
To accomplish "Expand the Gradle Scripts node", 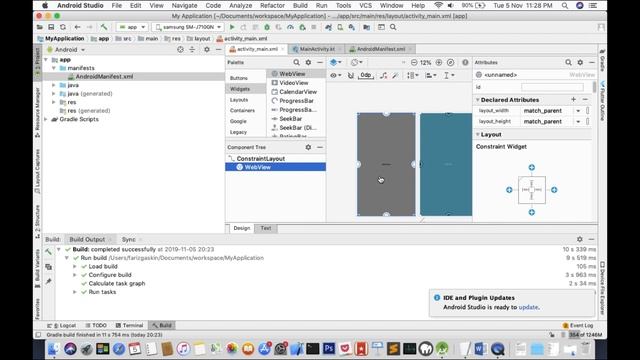I will (x=46, y=119).
